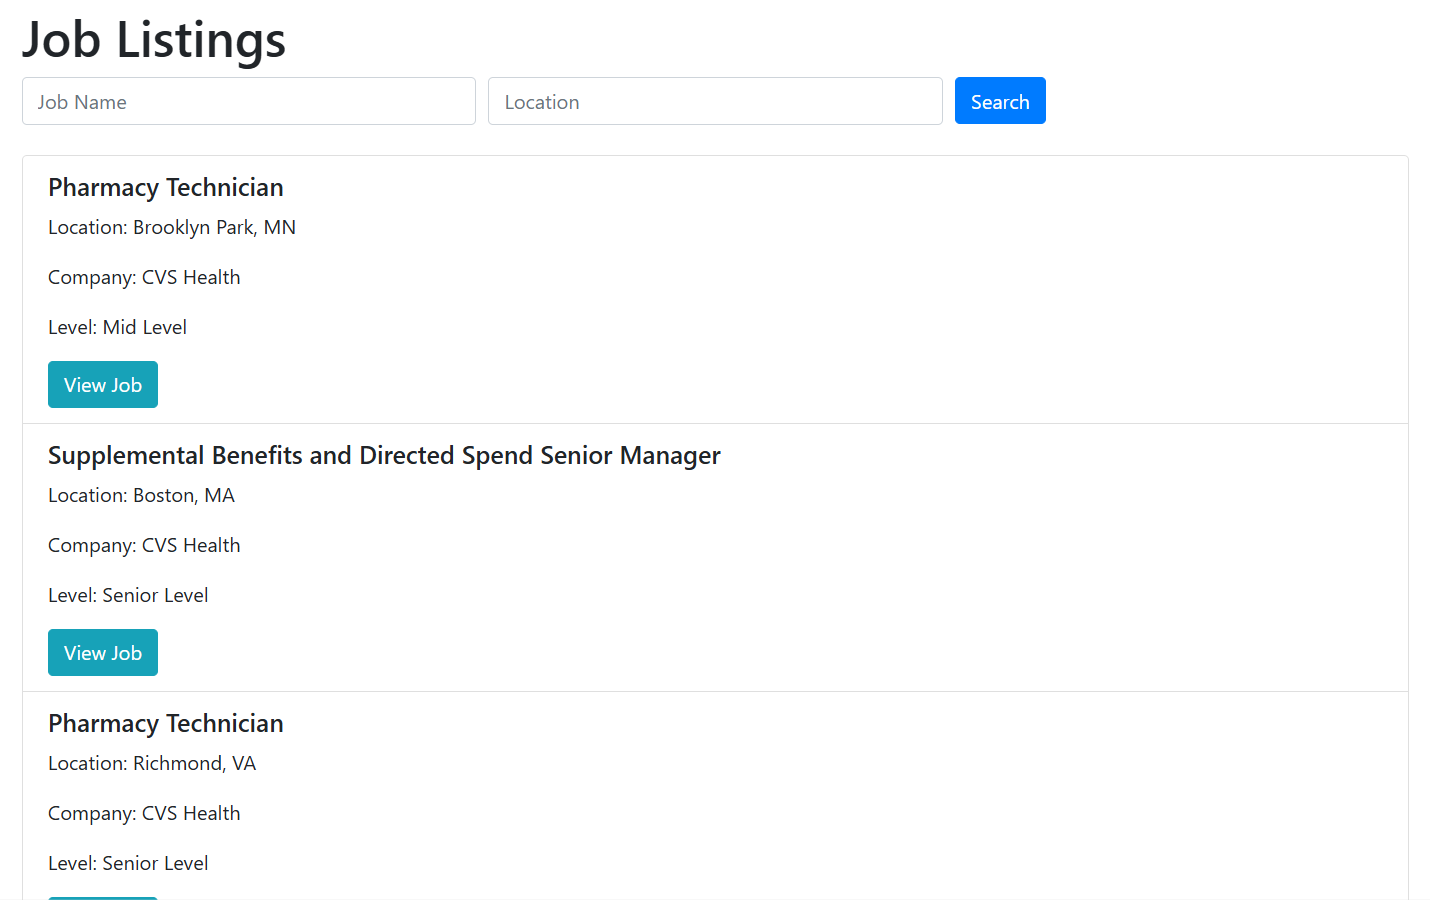Select the Pharmacy Technician title for Richmond
Screen dimensions: 1430x900
click(166, 724)
